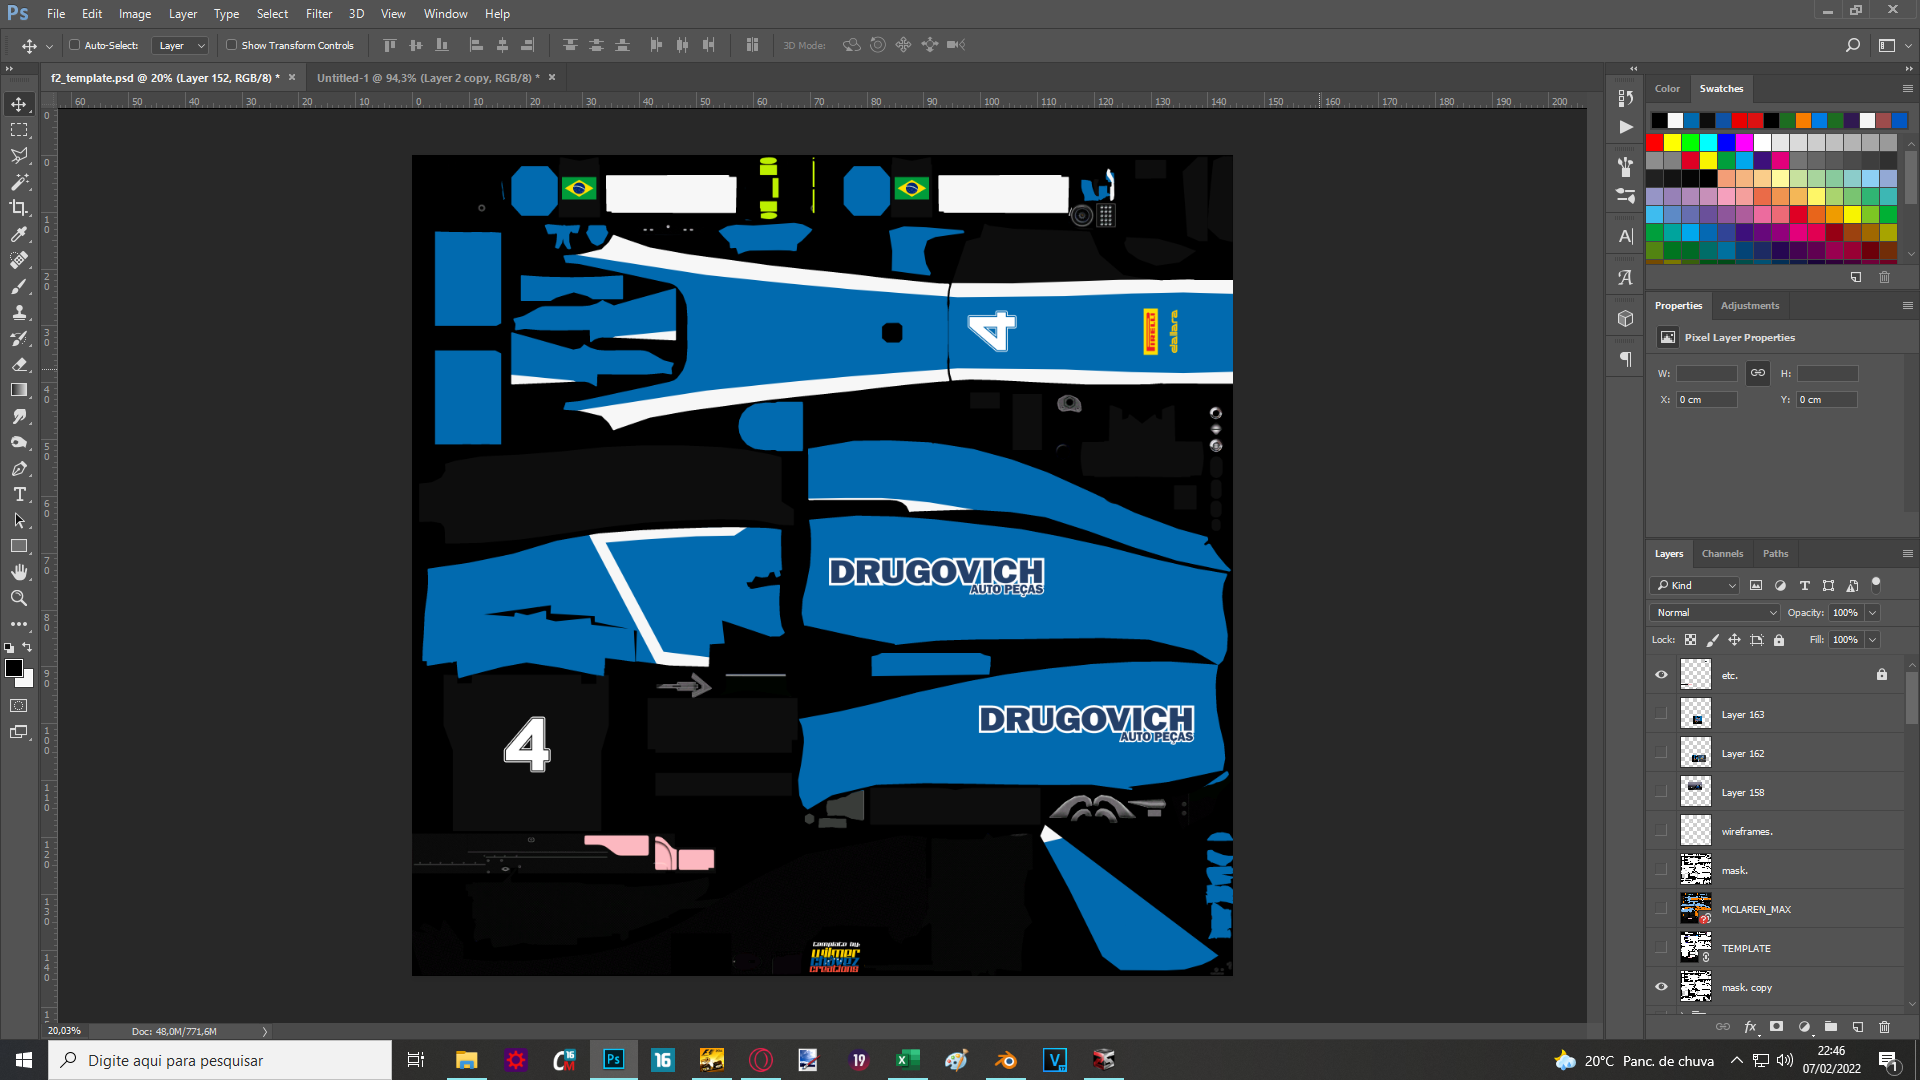Show the wireframes. layer

1661,831
